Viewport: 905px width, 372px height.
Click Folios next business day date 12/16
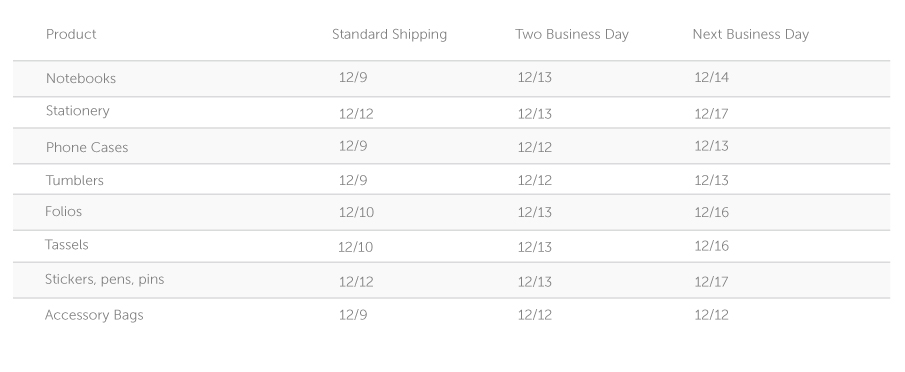(711, 212)
